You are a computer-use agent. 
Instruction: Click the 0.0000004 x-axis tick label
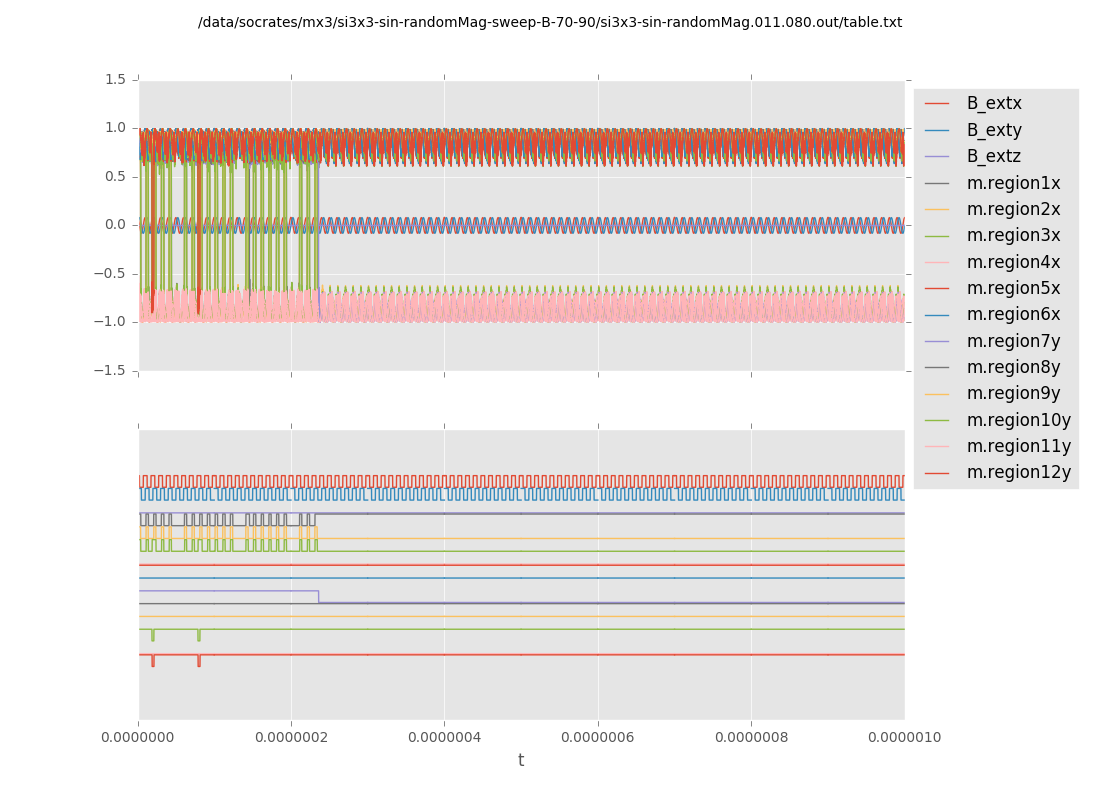click(x=445, y=738)
